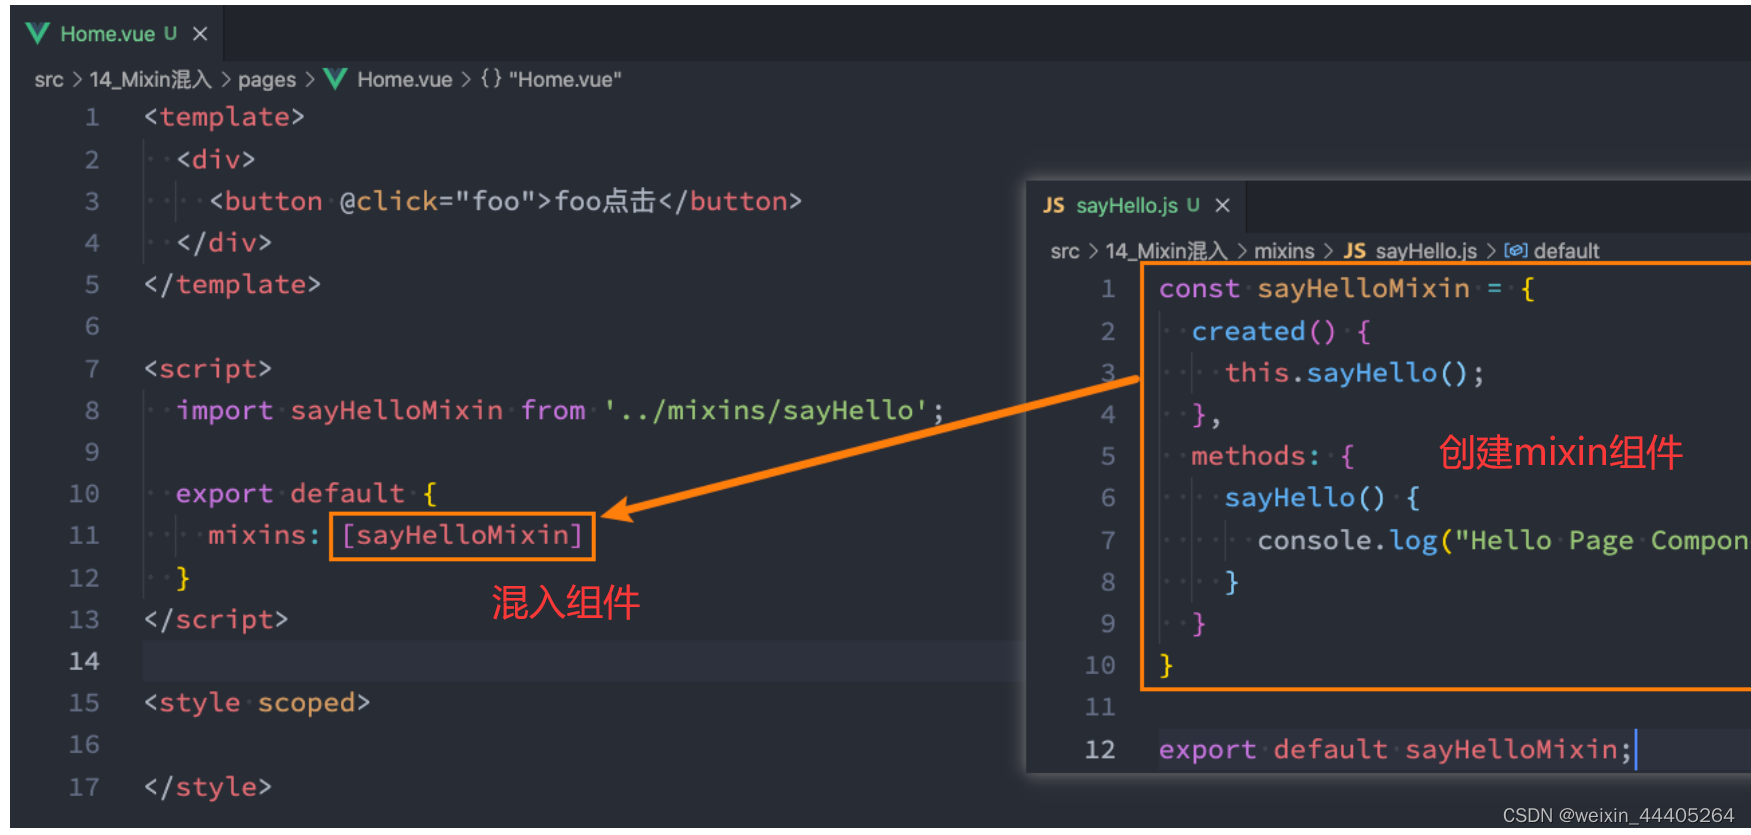Open the 'default' symbol breadcrumb

click(x=1567, y=251)
